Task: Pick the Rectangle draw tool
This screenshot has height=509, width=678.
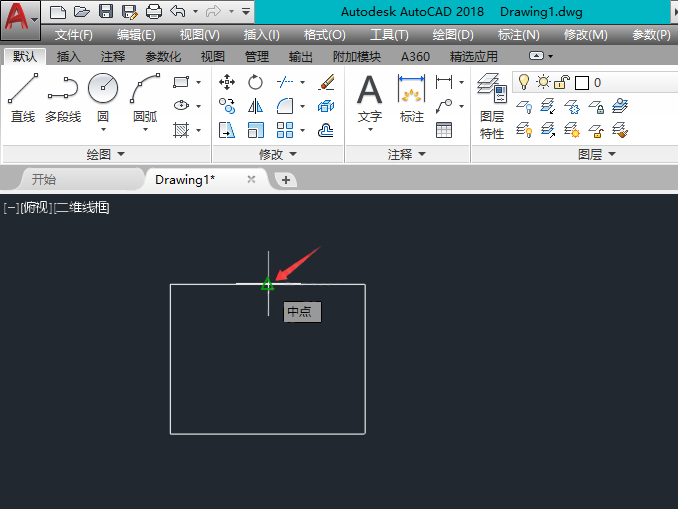Action: 181,82
